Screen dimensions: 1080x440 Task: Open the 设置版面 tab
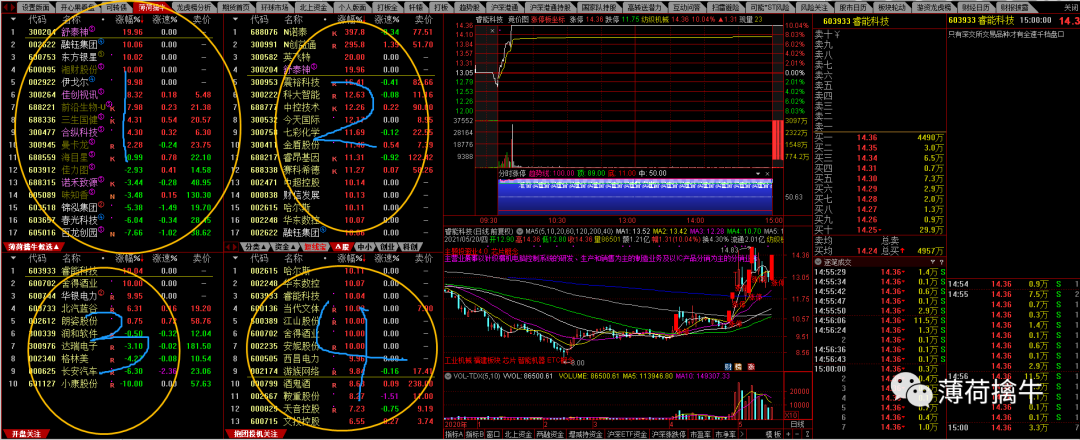click(34, 7)
